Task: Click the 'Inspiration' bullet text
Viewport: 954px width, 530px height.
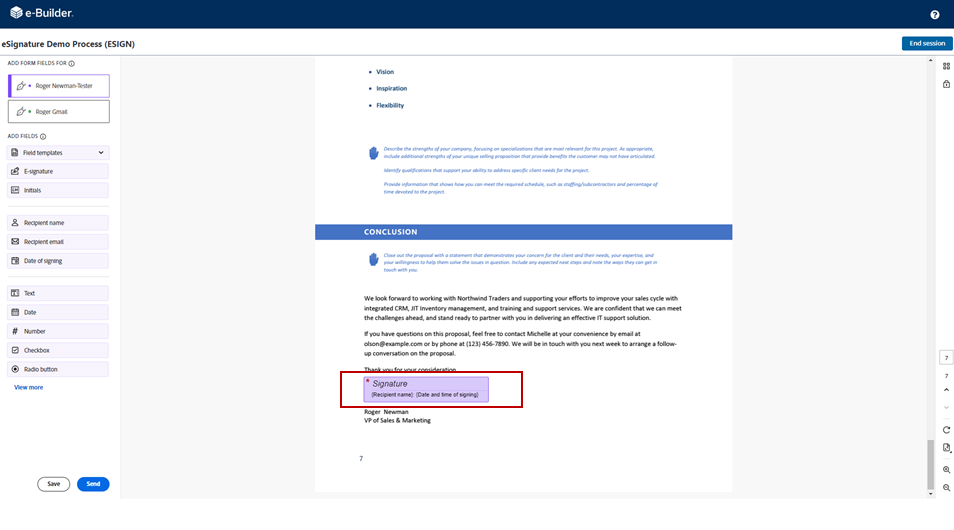Action: 391,88
